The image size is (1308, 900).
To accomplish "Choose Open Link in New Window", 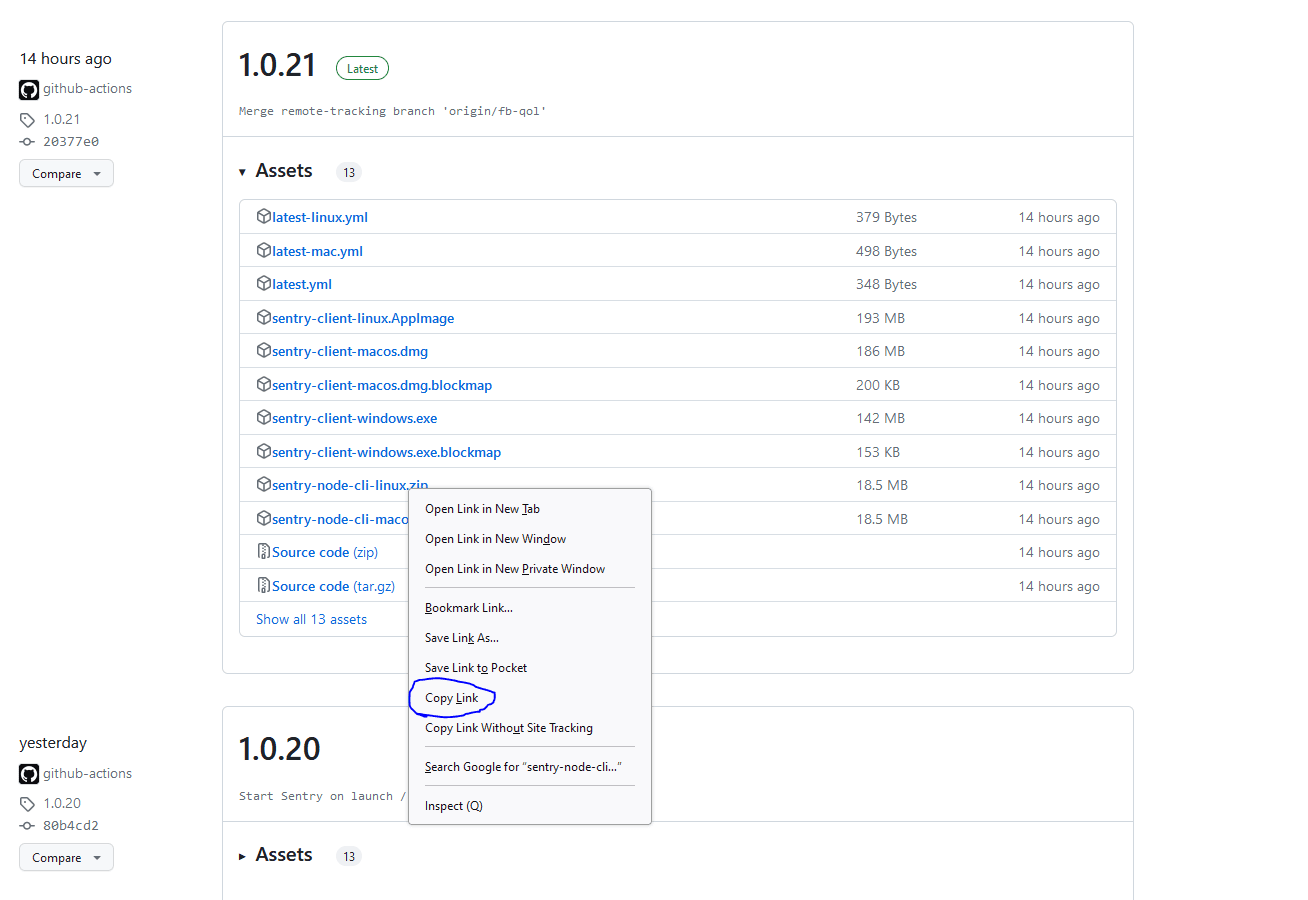I will pos(530,539).
